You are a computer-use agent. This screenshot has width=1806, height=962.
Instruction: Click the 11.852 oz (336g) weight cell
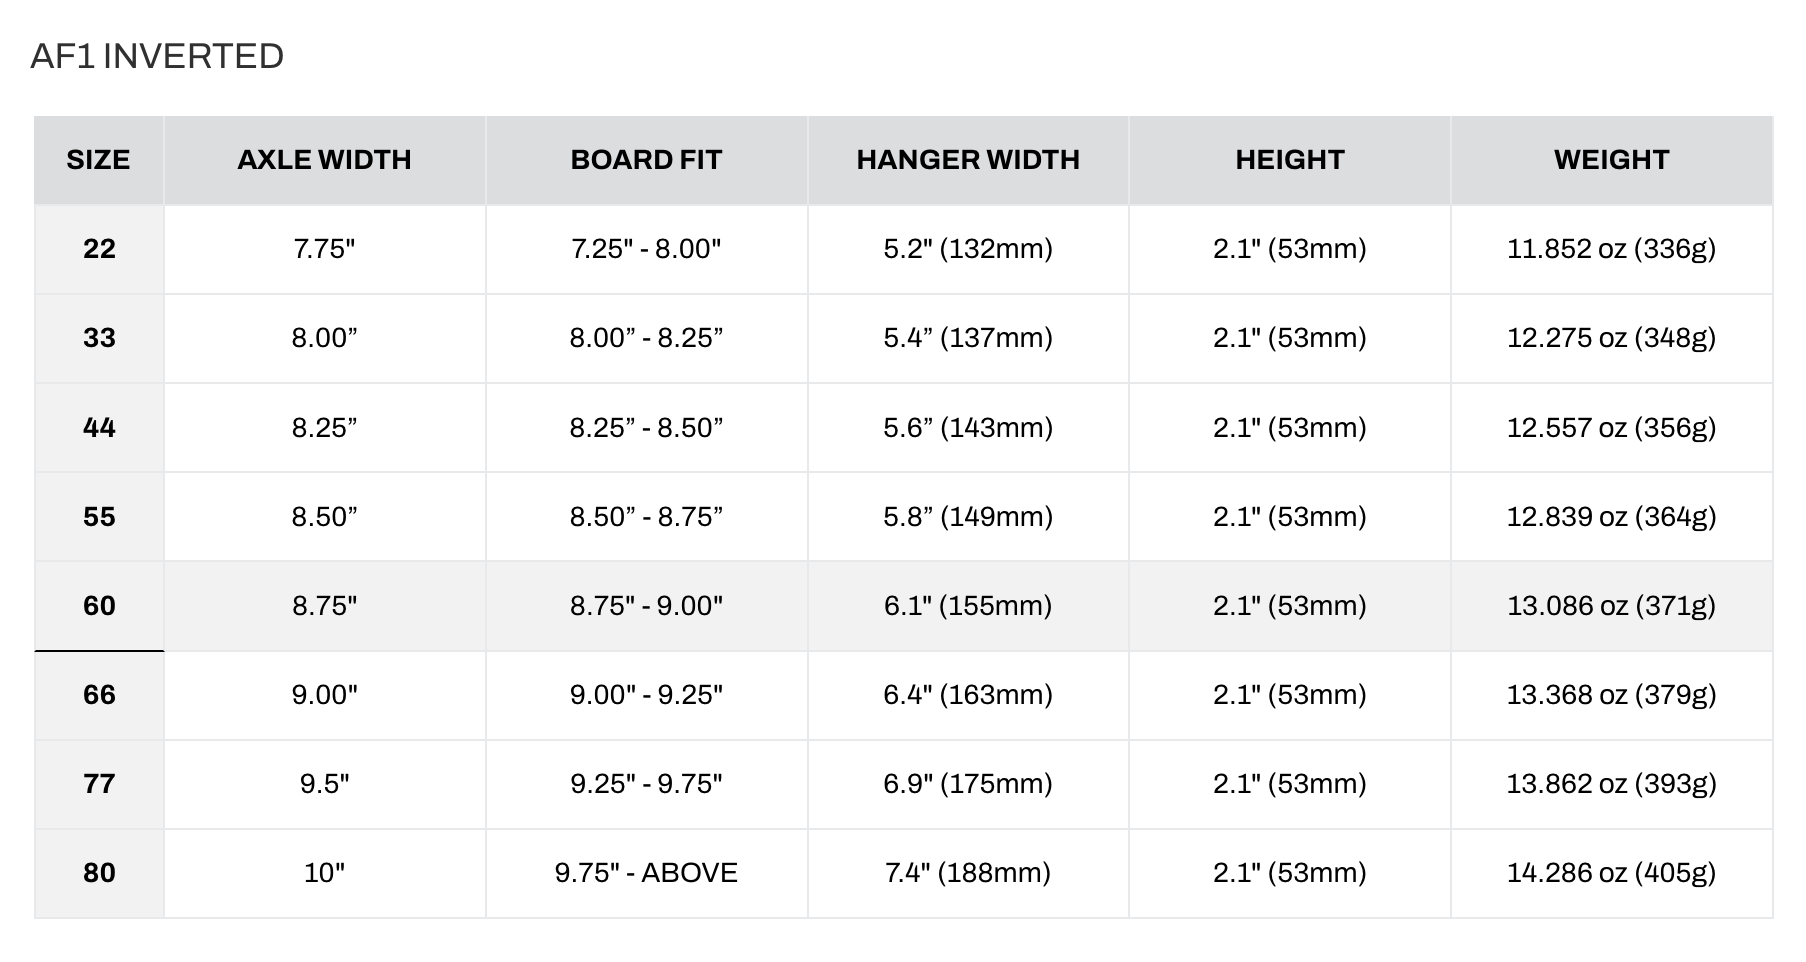click(1612, 249)
